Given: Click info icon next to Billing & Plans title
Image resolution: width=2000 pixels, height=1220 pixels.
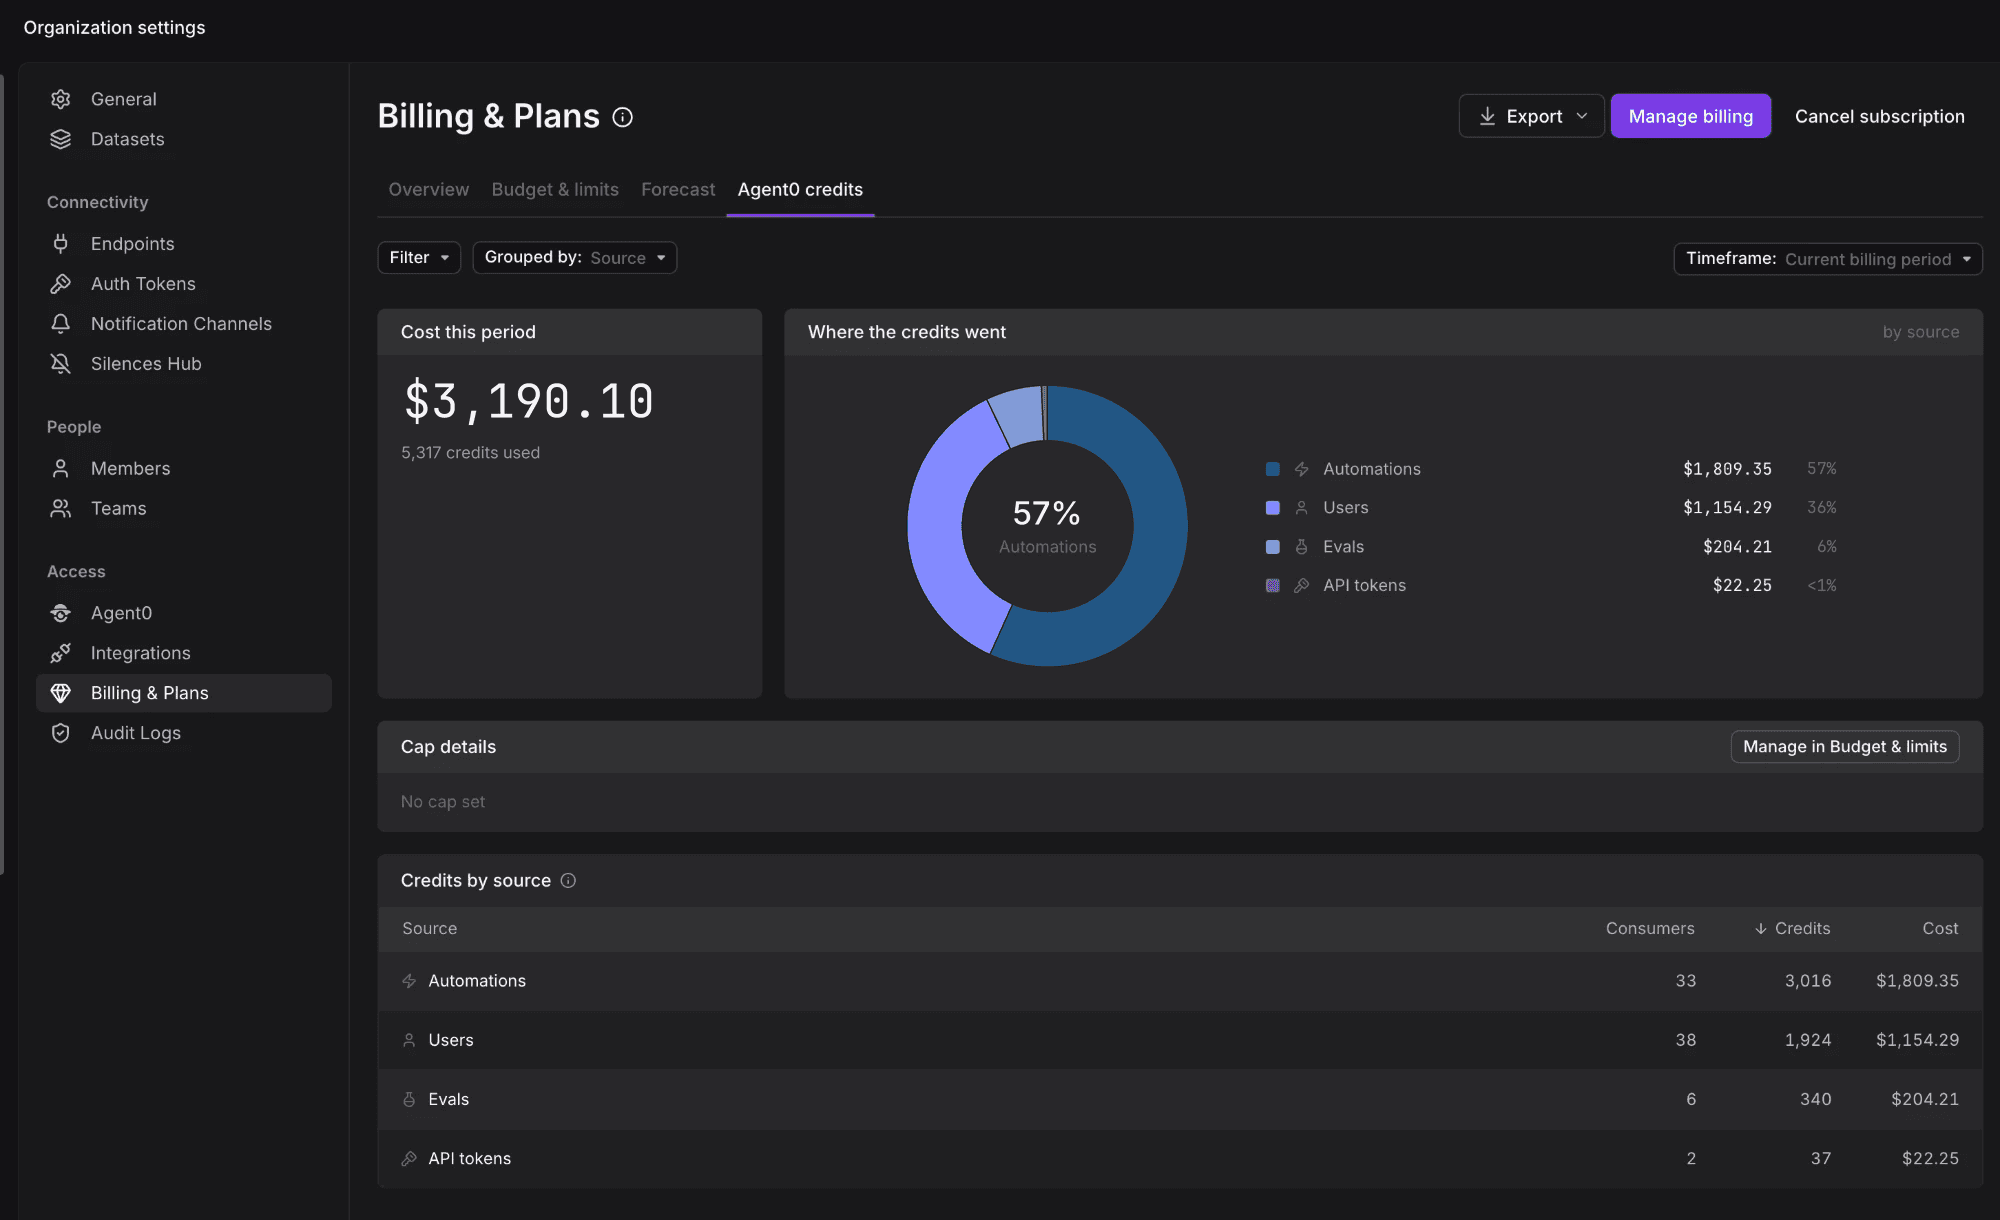Looking at the screenshot, I should click(623, 117).
